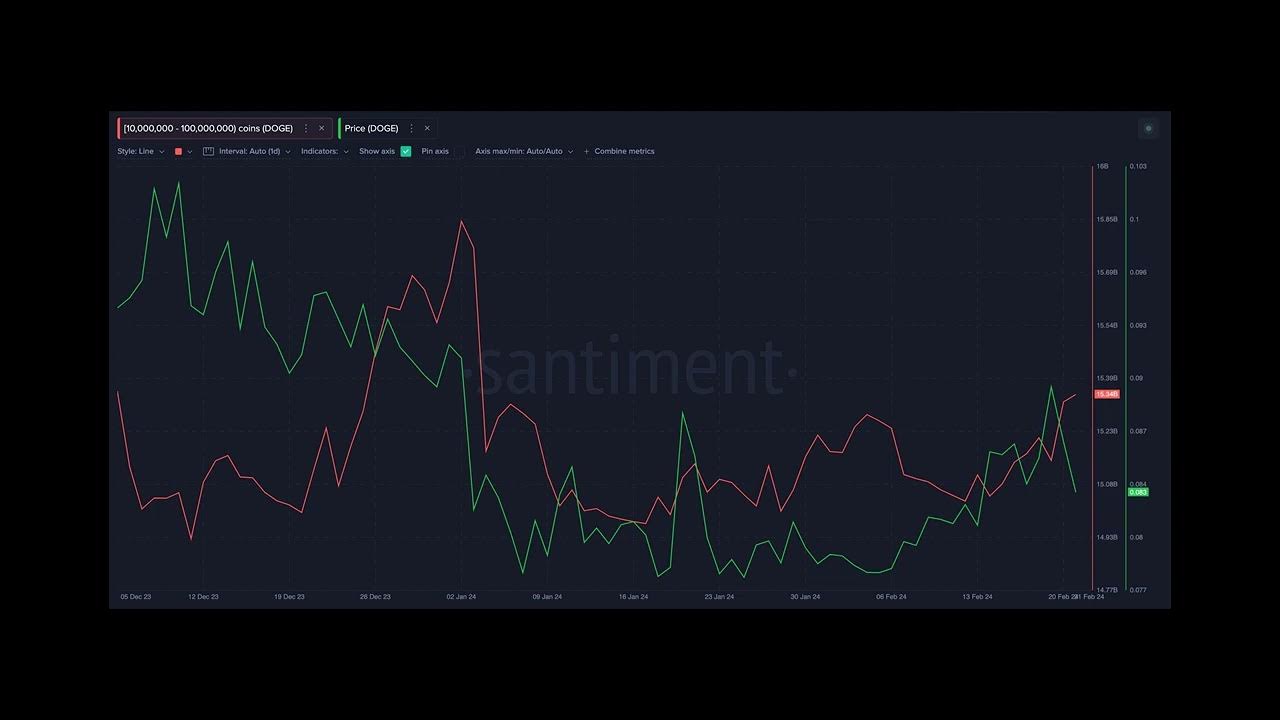Open options menu for coins (DOGE) metric

306,129
